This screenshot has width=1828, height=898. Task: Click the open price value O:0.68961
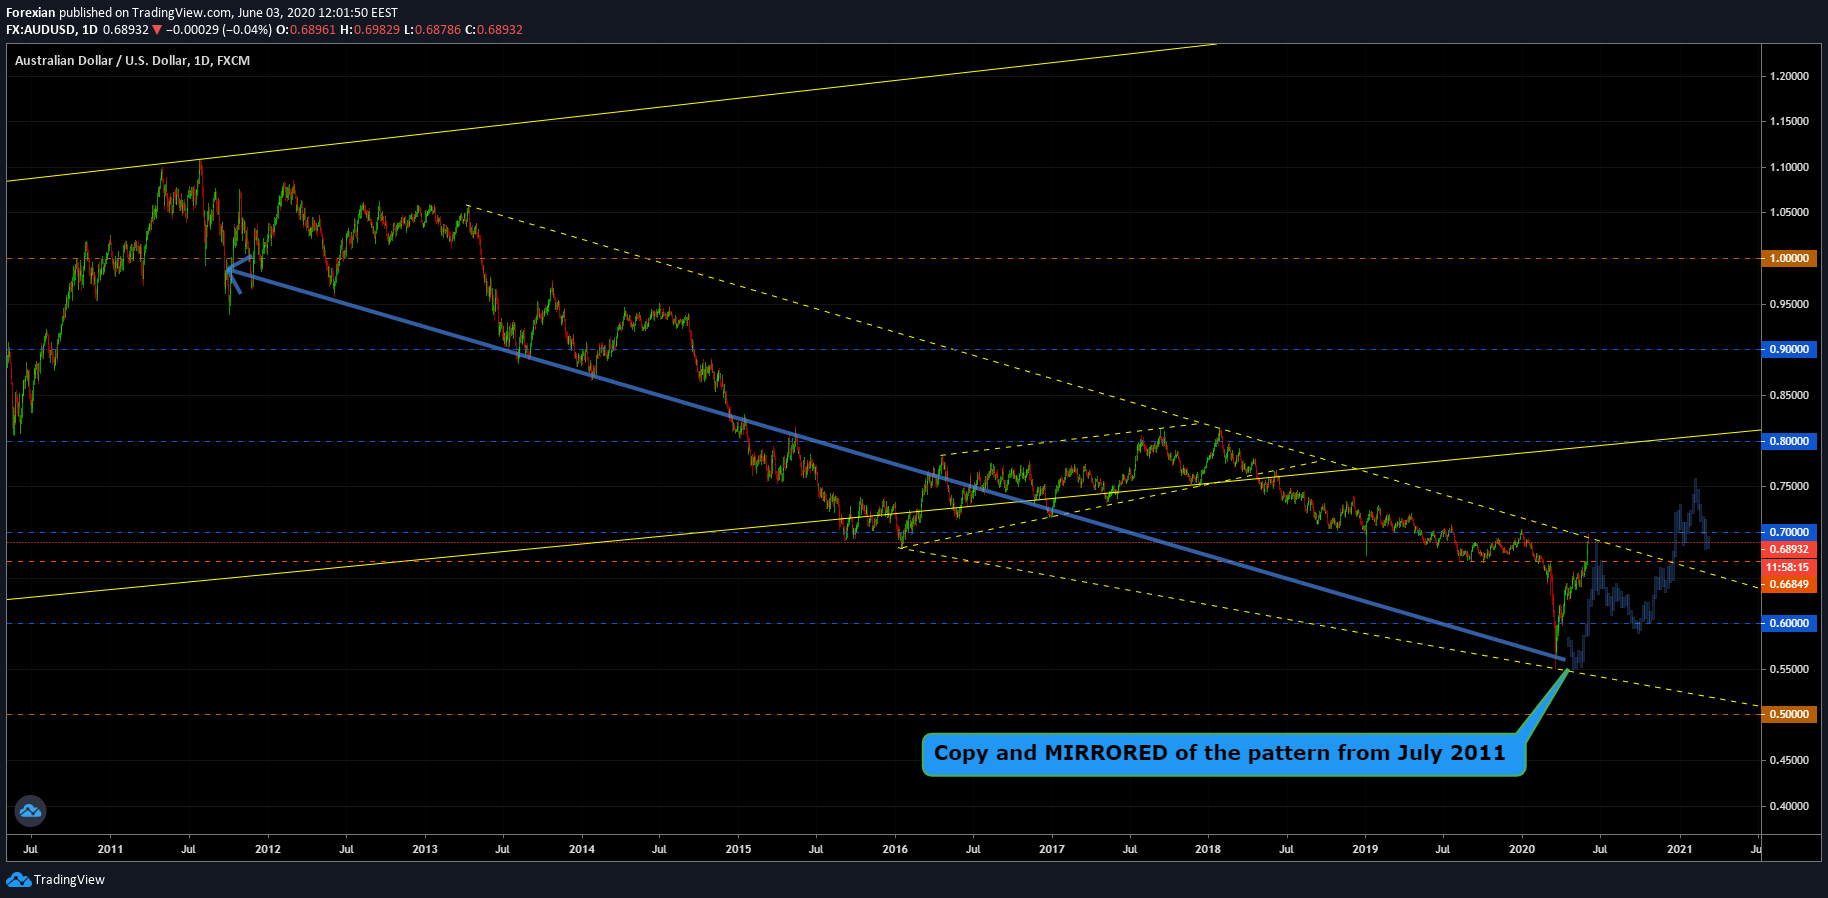tap(306, 30)
